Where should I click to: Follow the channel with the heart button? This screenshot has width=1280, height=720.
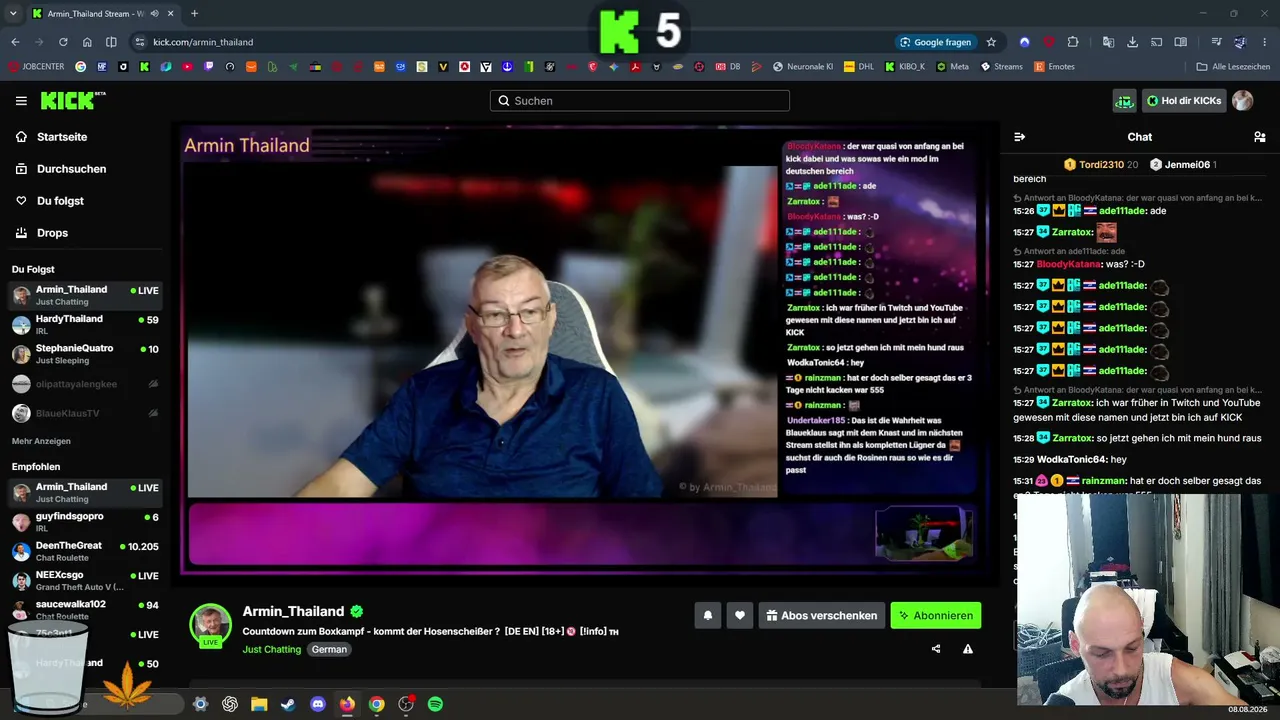[740, 616]
